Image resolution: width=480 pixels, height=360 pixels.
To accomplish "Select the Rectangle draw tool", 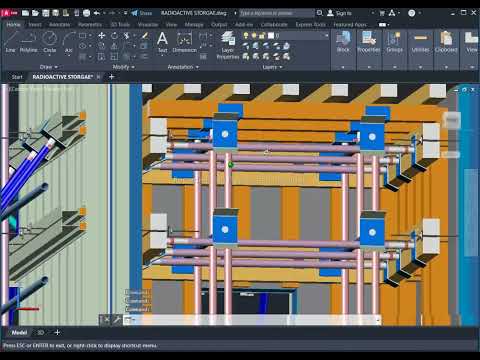I will coord(83,35).
